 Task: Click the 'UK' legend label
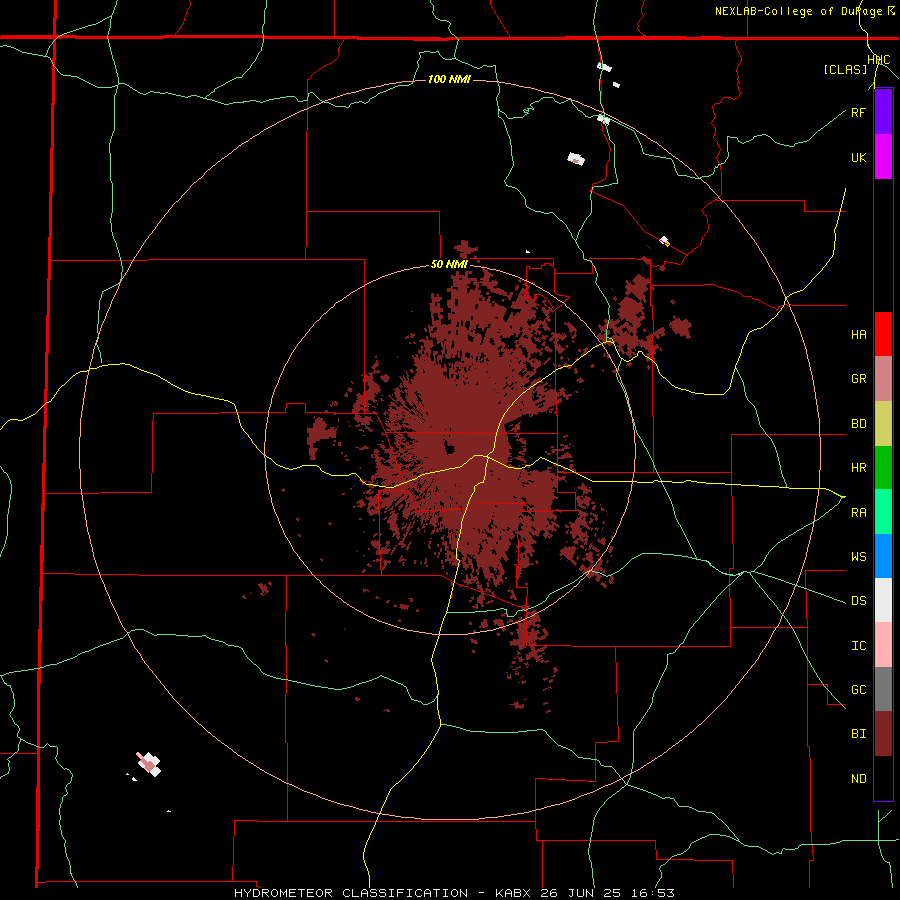tap(858, 157)
